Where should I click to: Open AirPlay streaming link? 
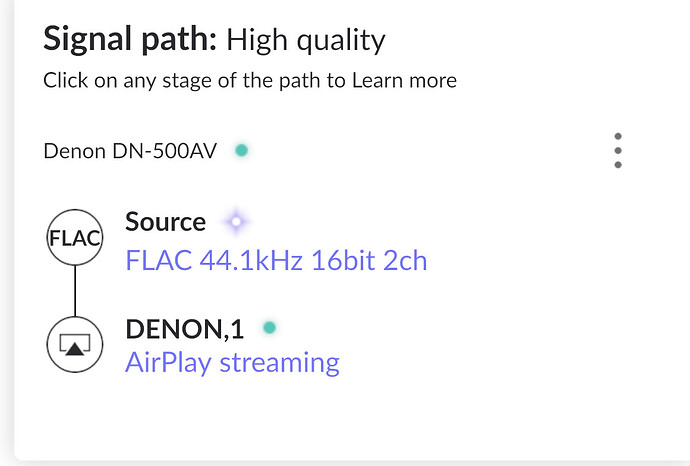pos(232,363)
